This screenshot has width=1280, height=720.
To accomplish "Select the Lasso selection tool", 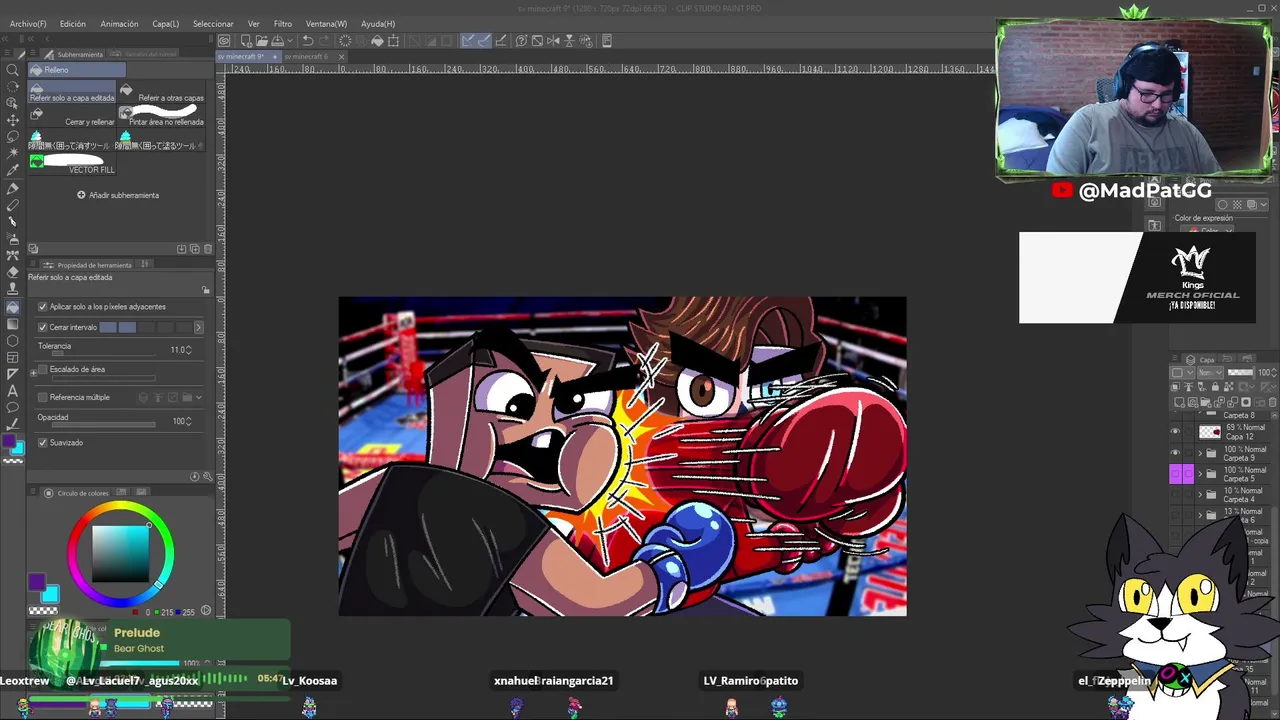I will click(13, 137).
